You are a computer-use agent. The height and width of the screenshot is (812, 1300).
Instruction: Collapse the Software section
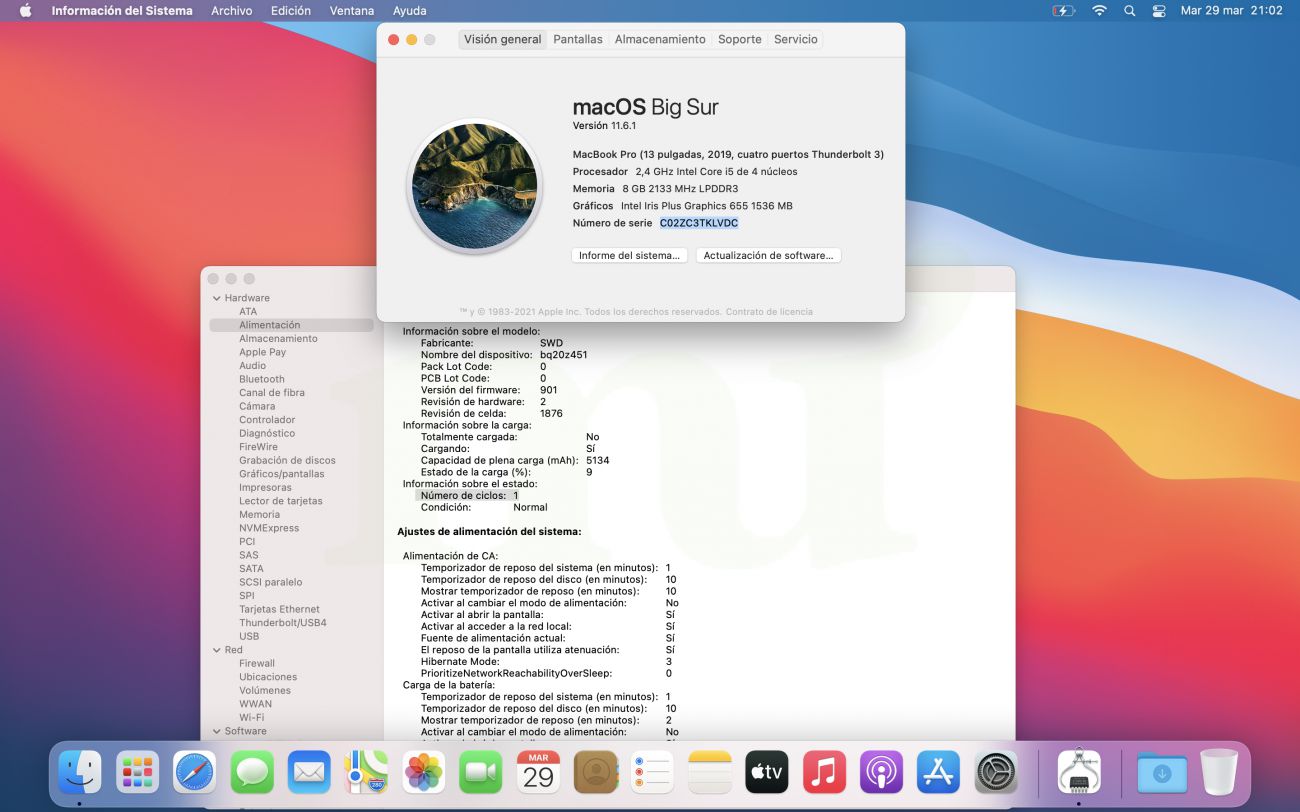pos(216,731)
